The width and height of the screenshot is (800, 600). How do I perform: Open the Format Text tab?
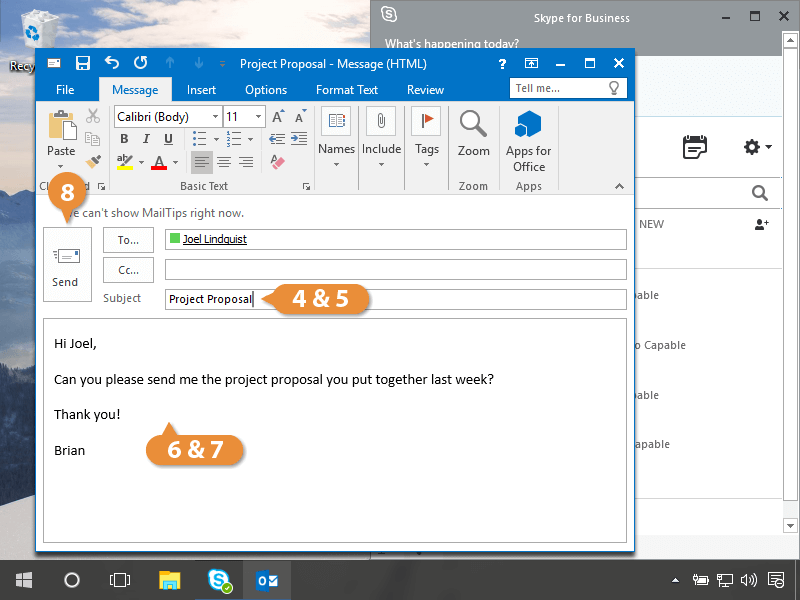[x=347, y=90]
